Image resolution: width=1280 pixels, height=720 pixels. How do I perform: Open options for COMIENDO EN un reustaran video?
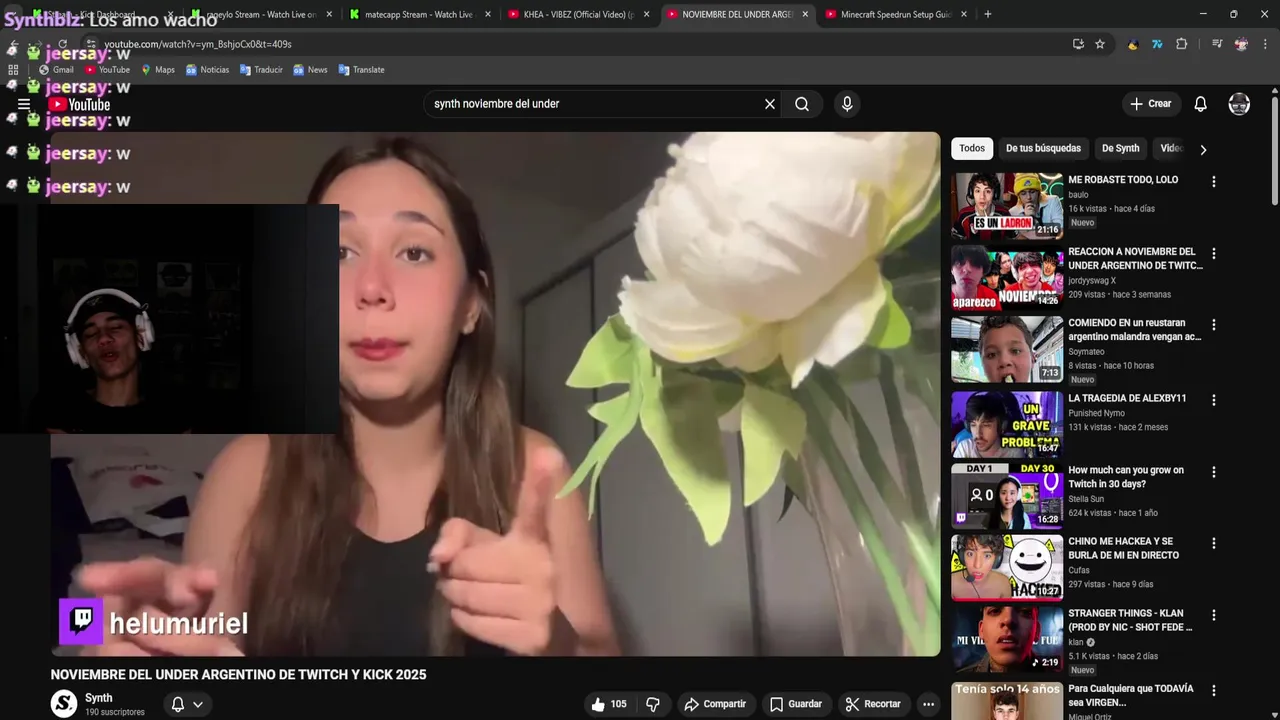click(1213, 325)
